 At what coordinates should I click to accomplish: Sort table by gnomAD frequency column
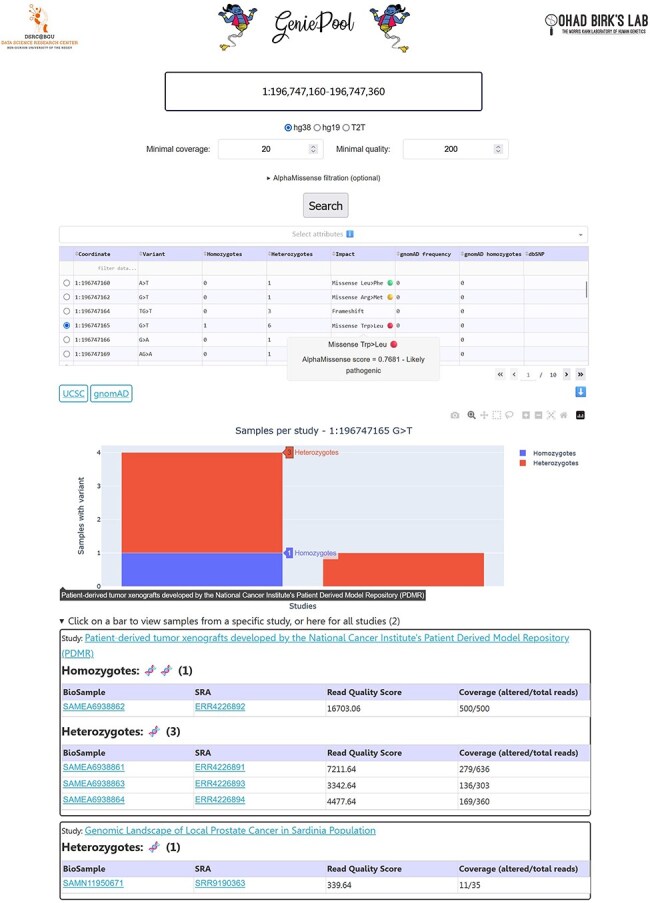pos(398,254)
